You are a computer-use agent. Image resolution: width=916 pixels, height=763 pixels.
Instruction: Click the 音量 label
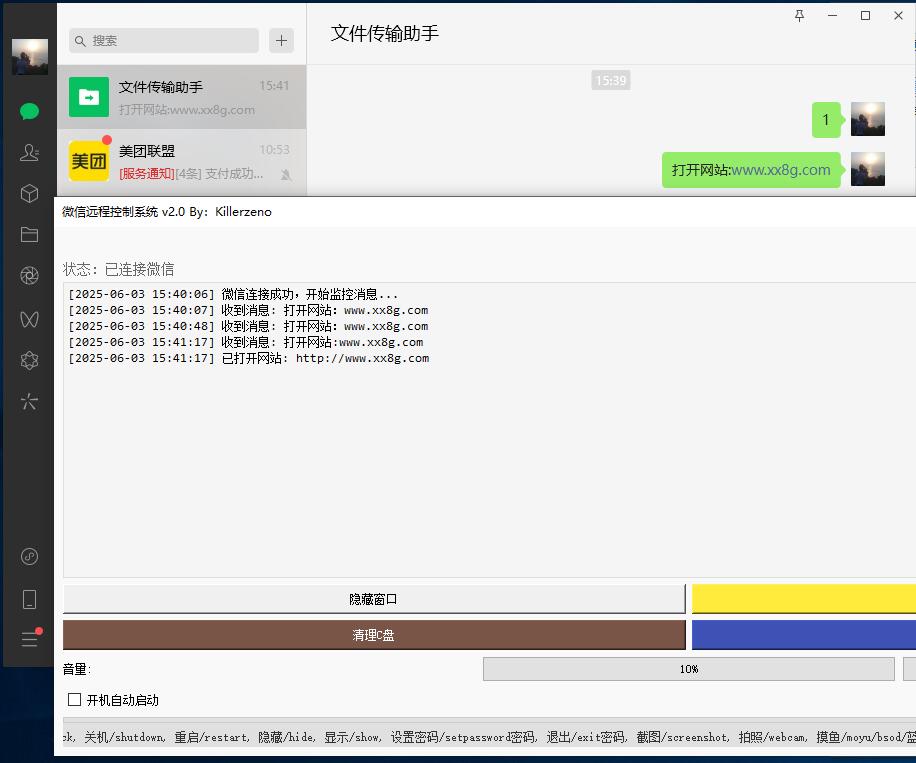[x=77, y=669]
